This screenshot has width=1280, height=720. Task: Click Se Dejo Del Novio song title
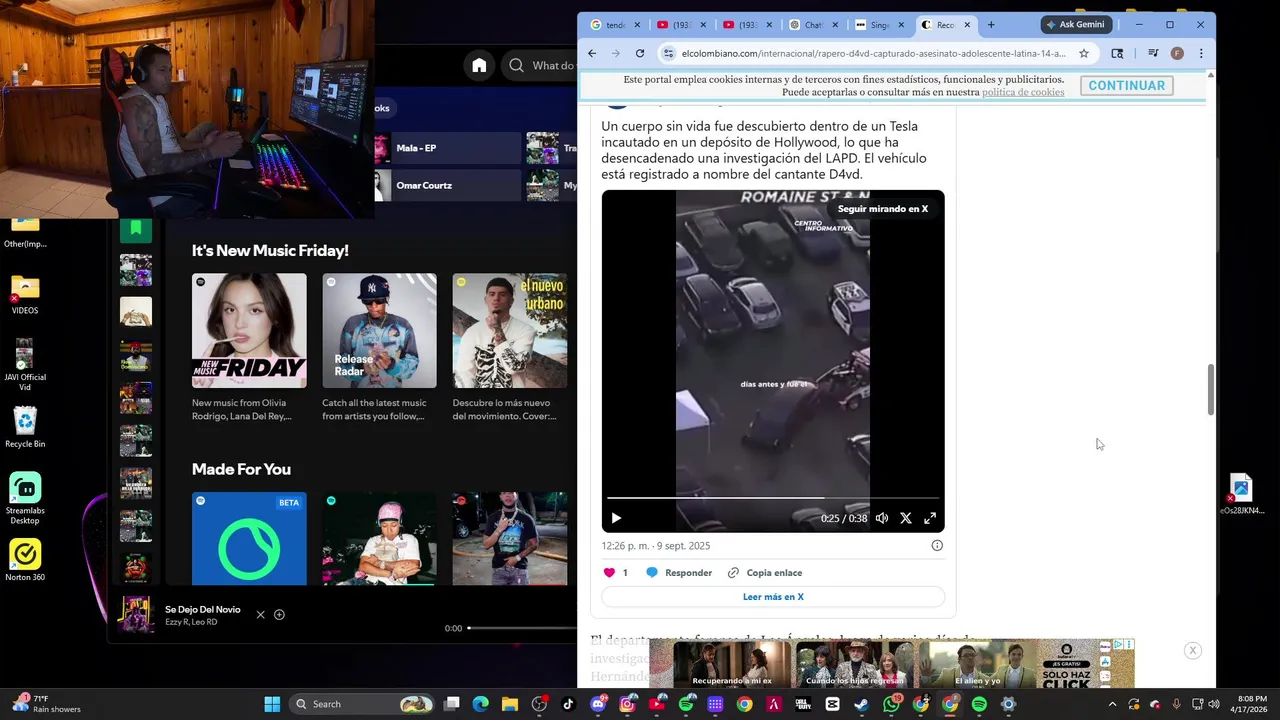tap(203, 609)
